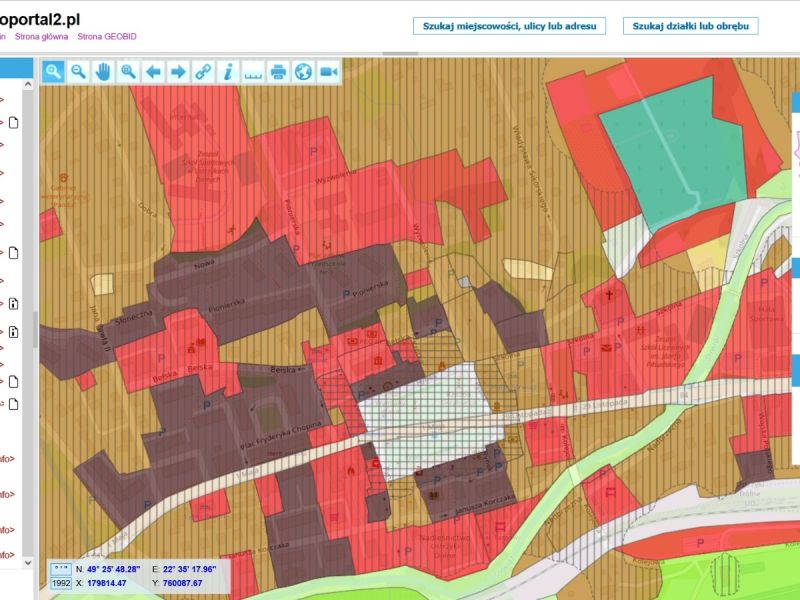Select the zoom in magnifier tool

tap(53, 71)
